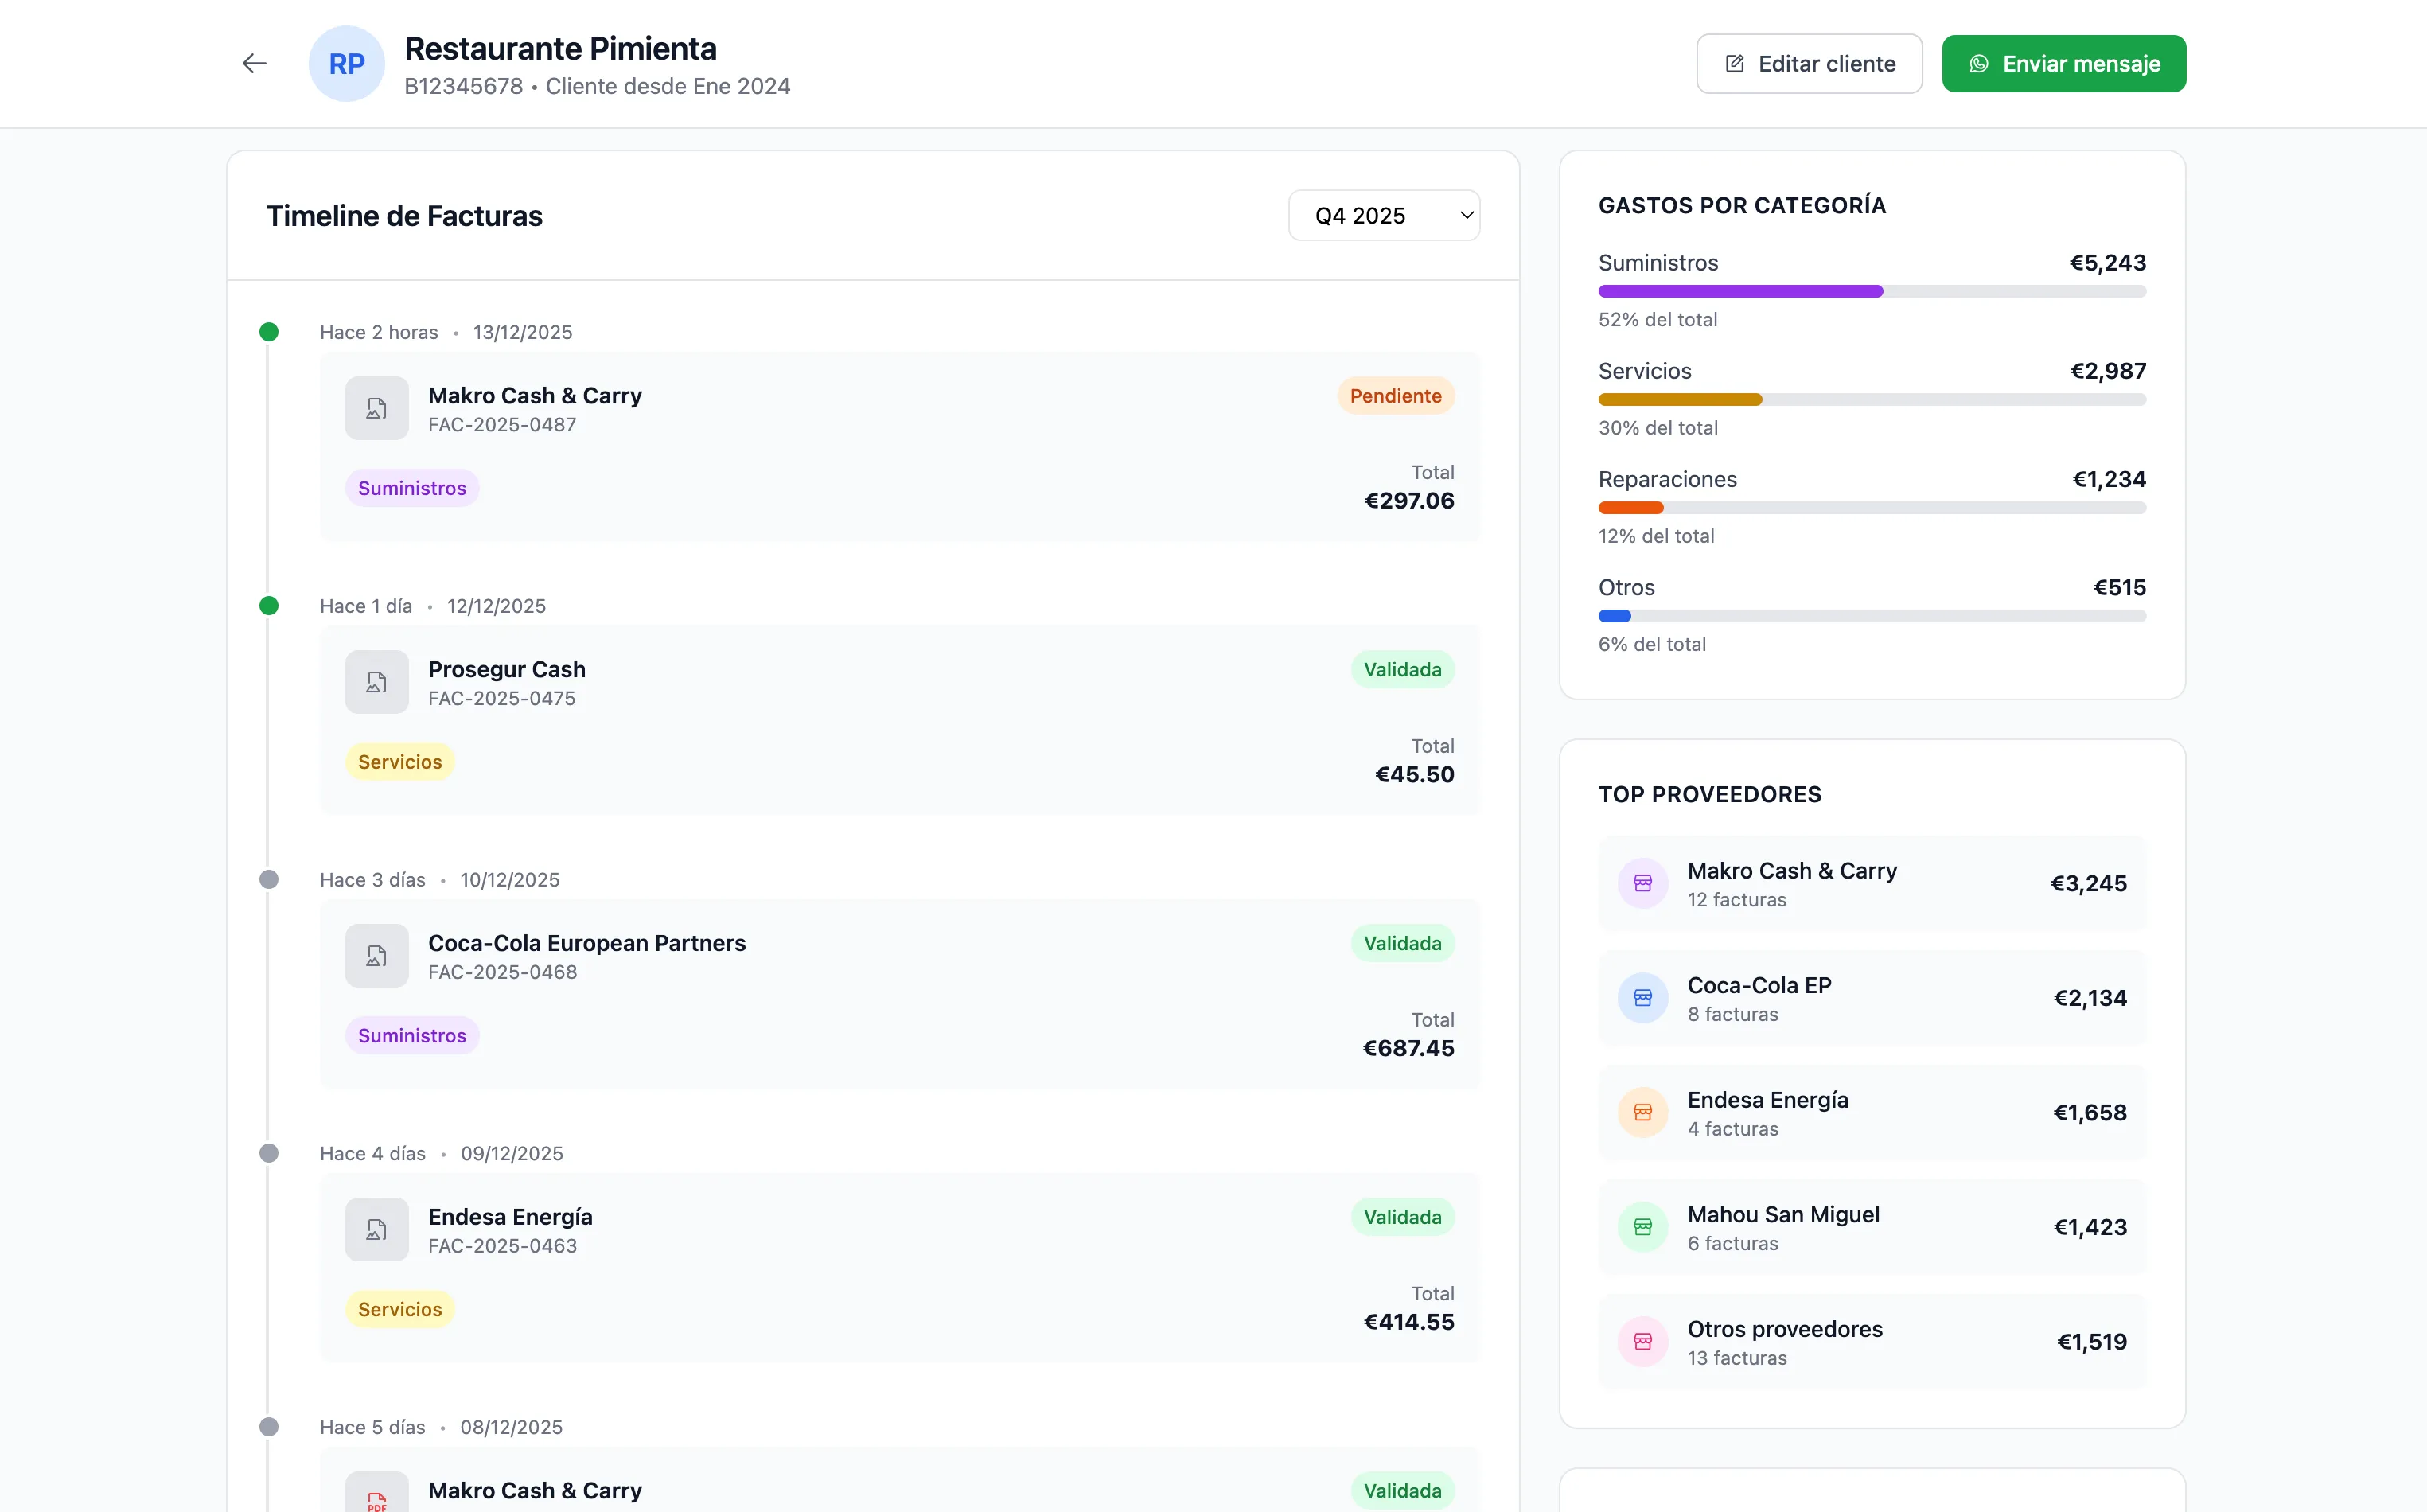Click Servicios tag on Prosegur Cash invoice
2427x1512 pixels.
point(399,762)
